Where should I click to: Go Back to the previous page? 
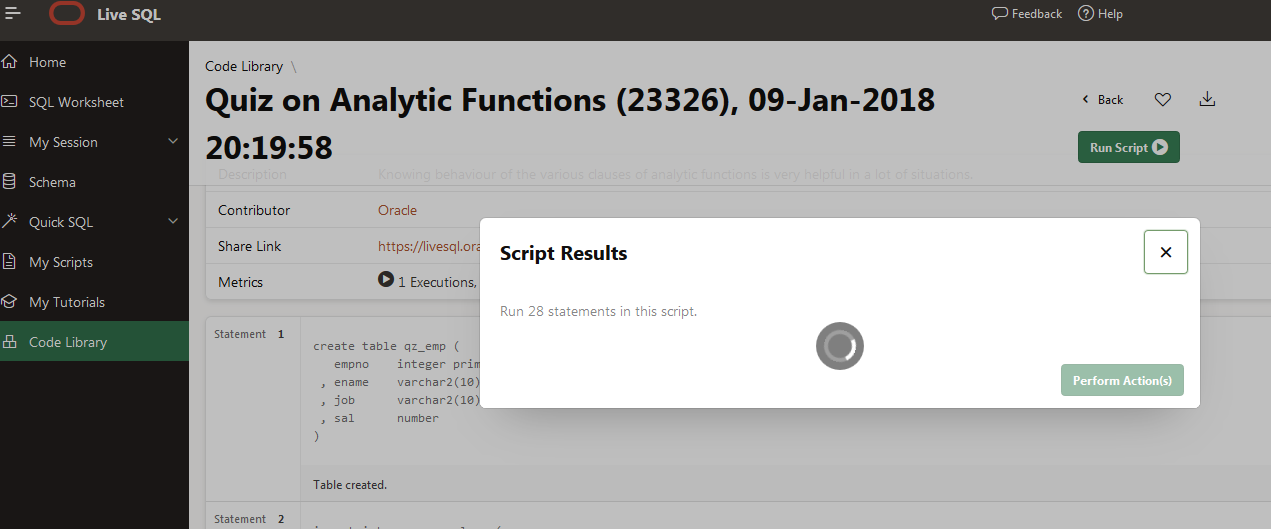[1103, 100]
